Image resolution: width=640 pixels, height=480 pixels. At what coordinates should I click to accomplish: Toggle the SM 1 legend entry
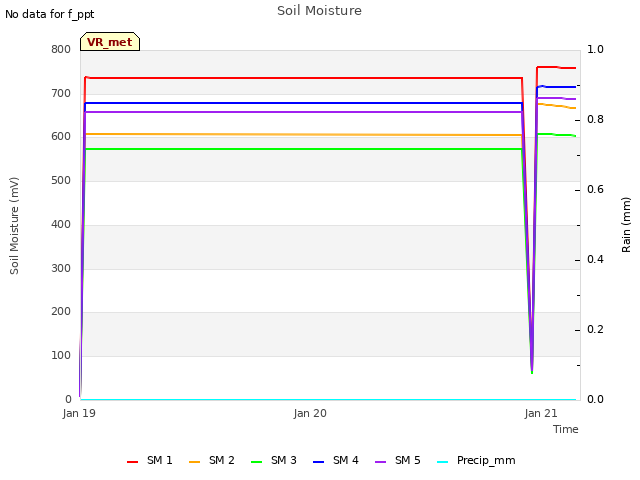150,460
